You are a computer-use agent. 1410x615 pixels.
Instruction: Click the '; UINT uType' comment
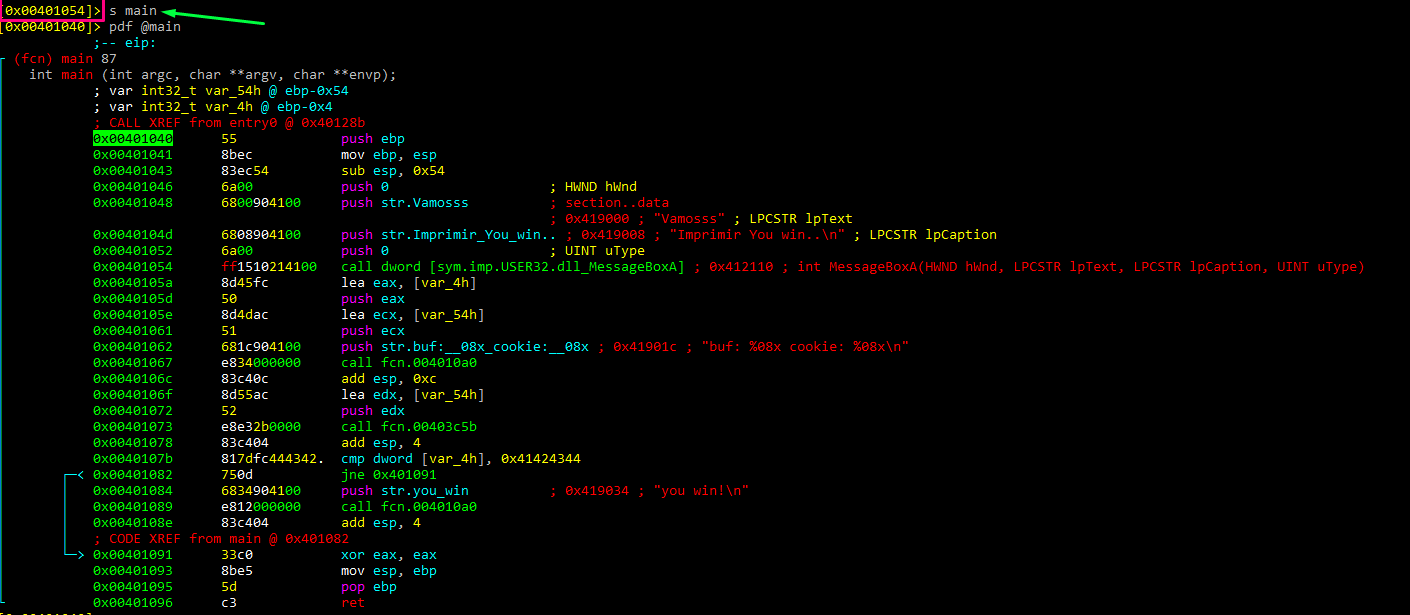coord(597,250)
